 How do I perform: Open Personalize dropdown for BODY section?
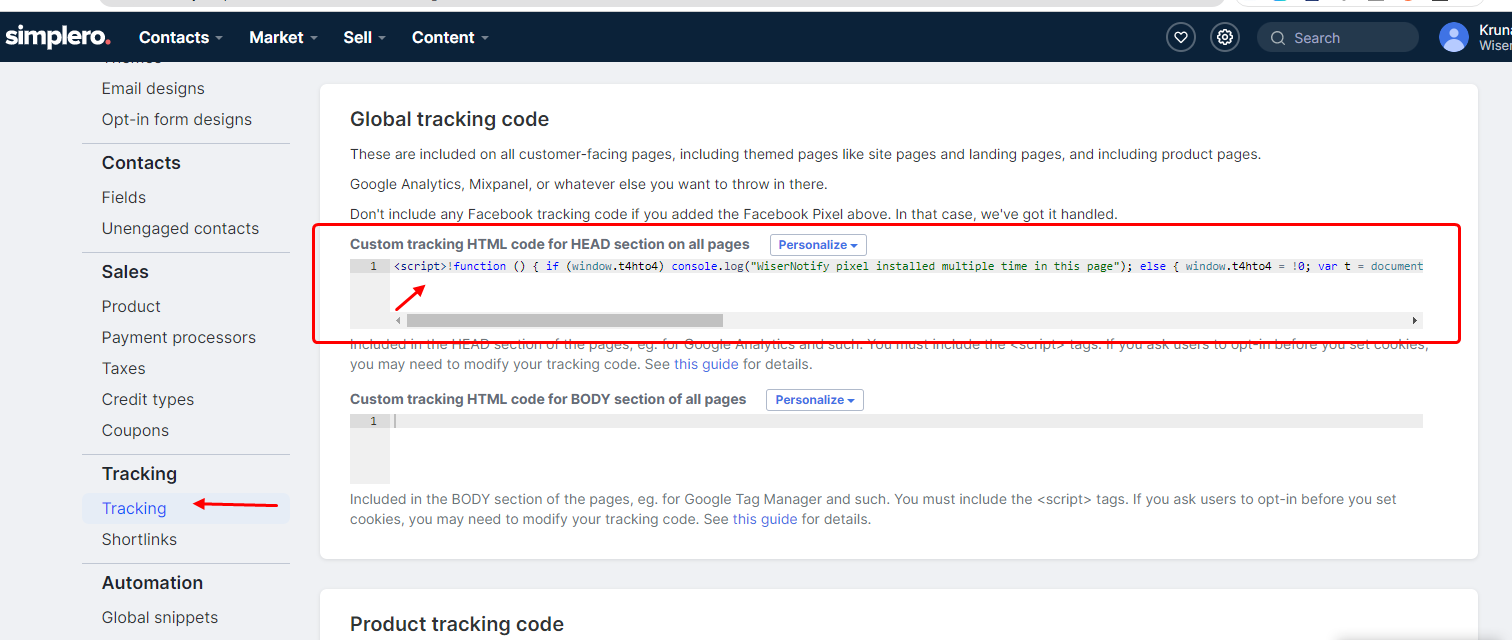tap(815, 400)
